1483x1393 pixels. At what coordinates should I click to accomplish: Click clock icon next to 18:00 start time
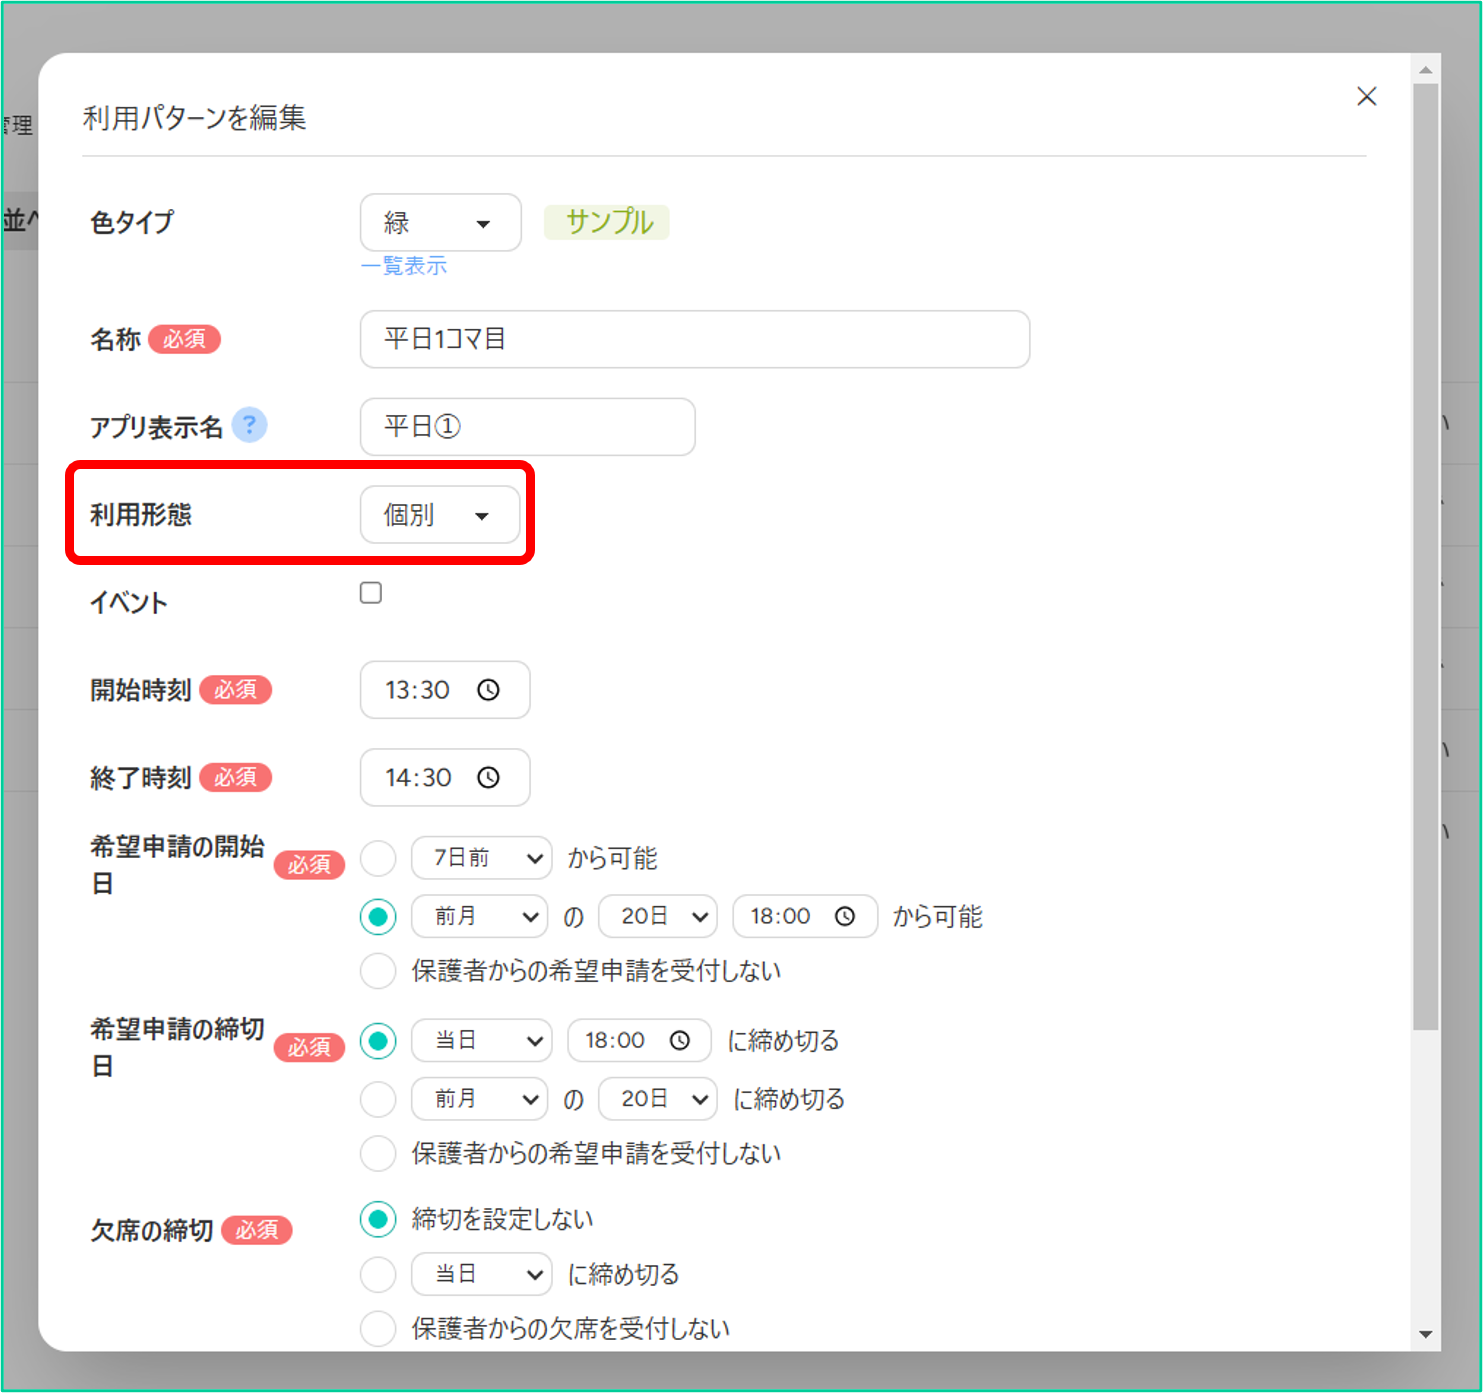(845, 917)
